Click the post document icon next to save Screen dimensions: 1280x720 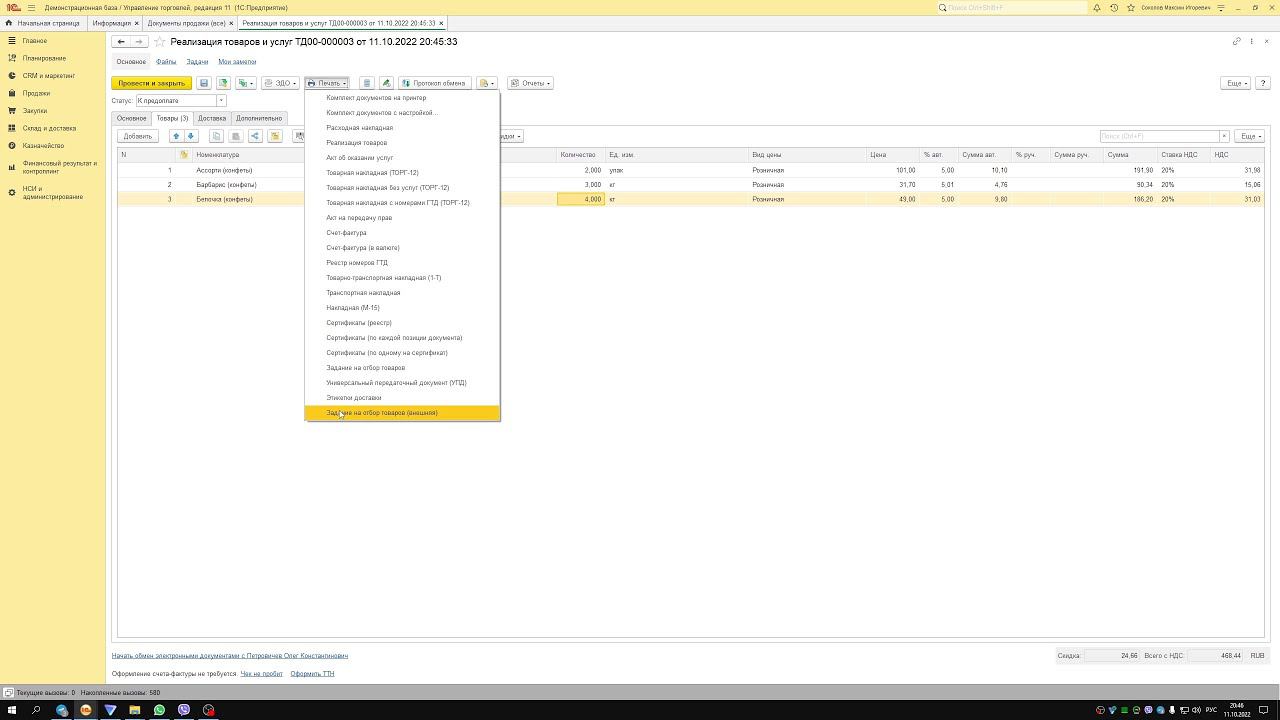tap(223, 83)
